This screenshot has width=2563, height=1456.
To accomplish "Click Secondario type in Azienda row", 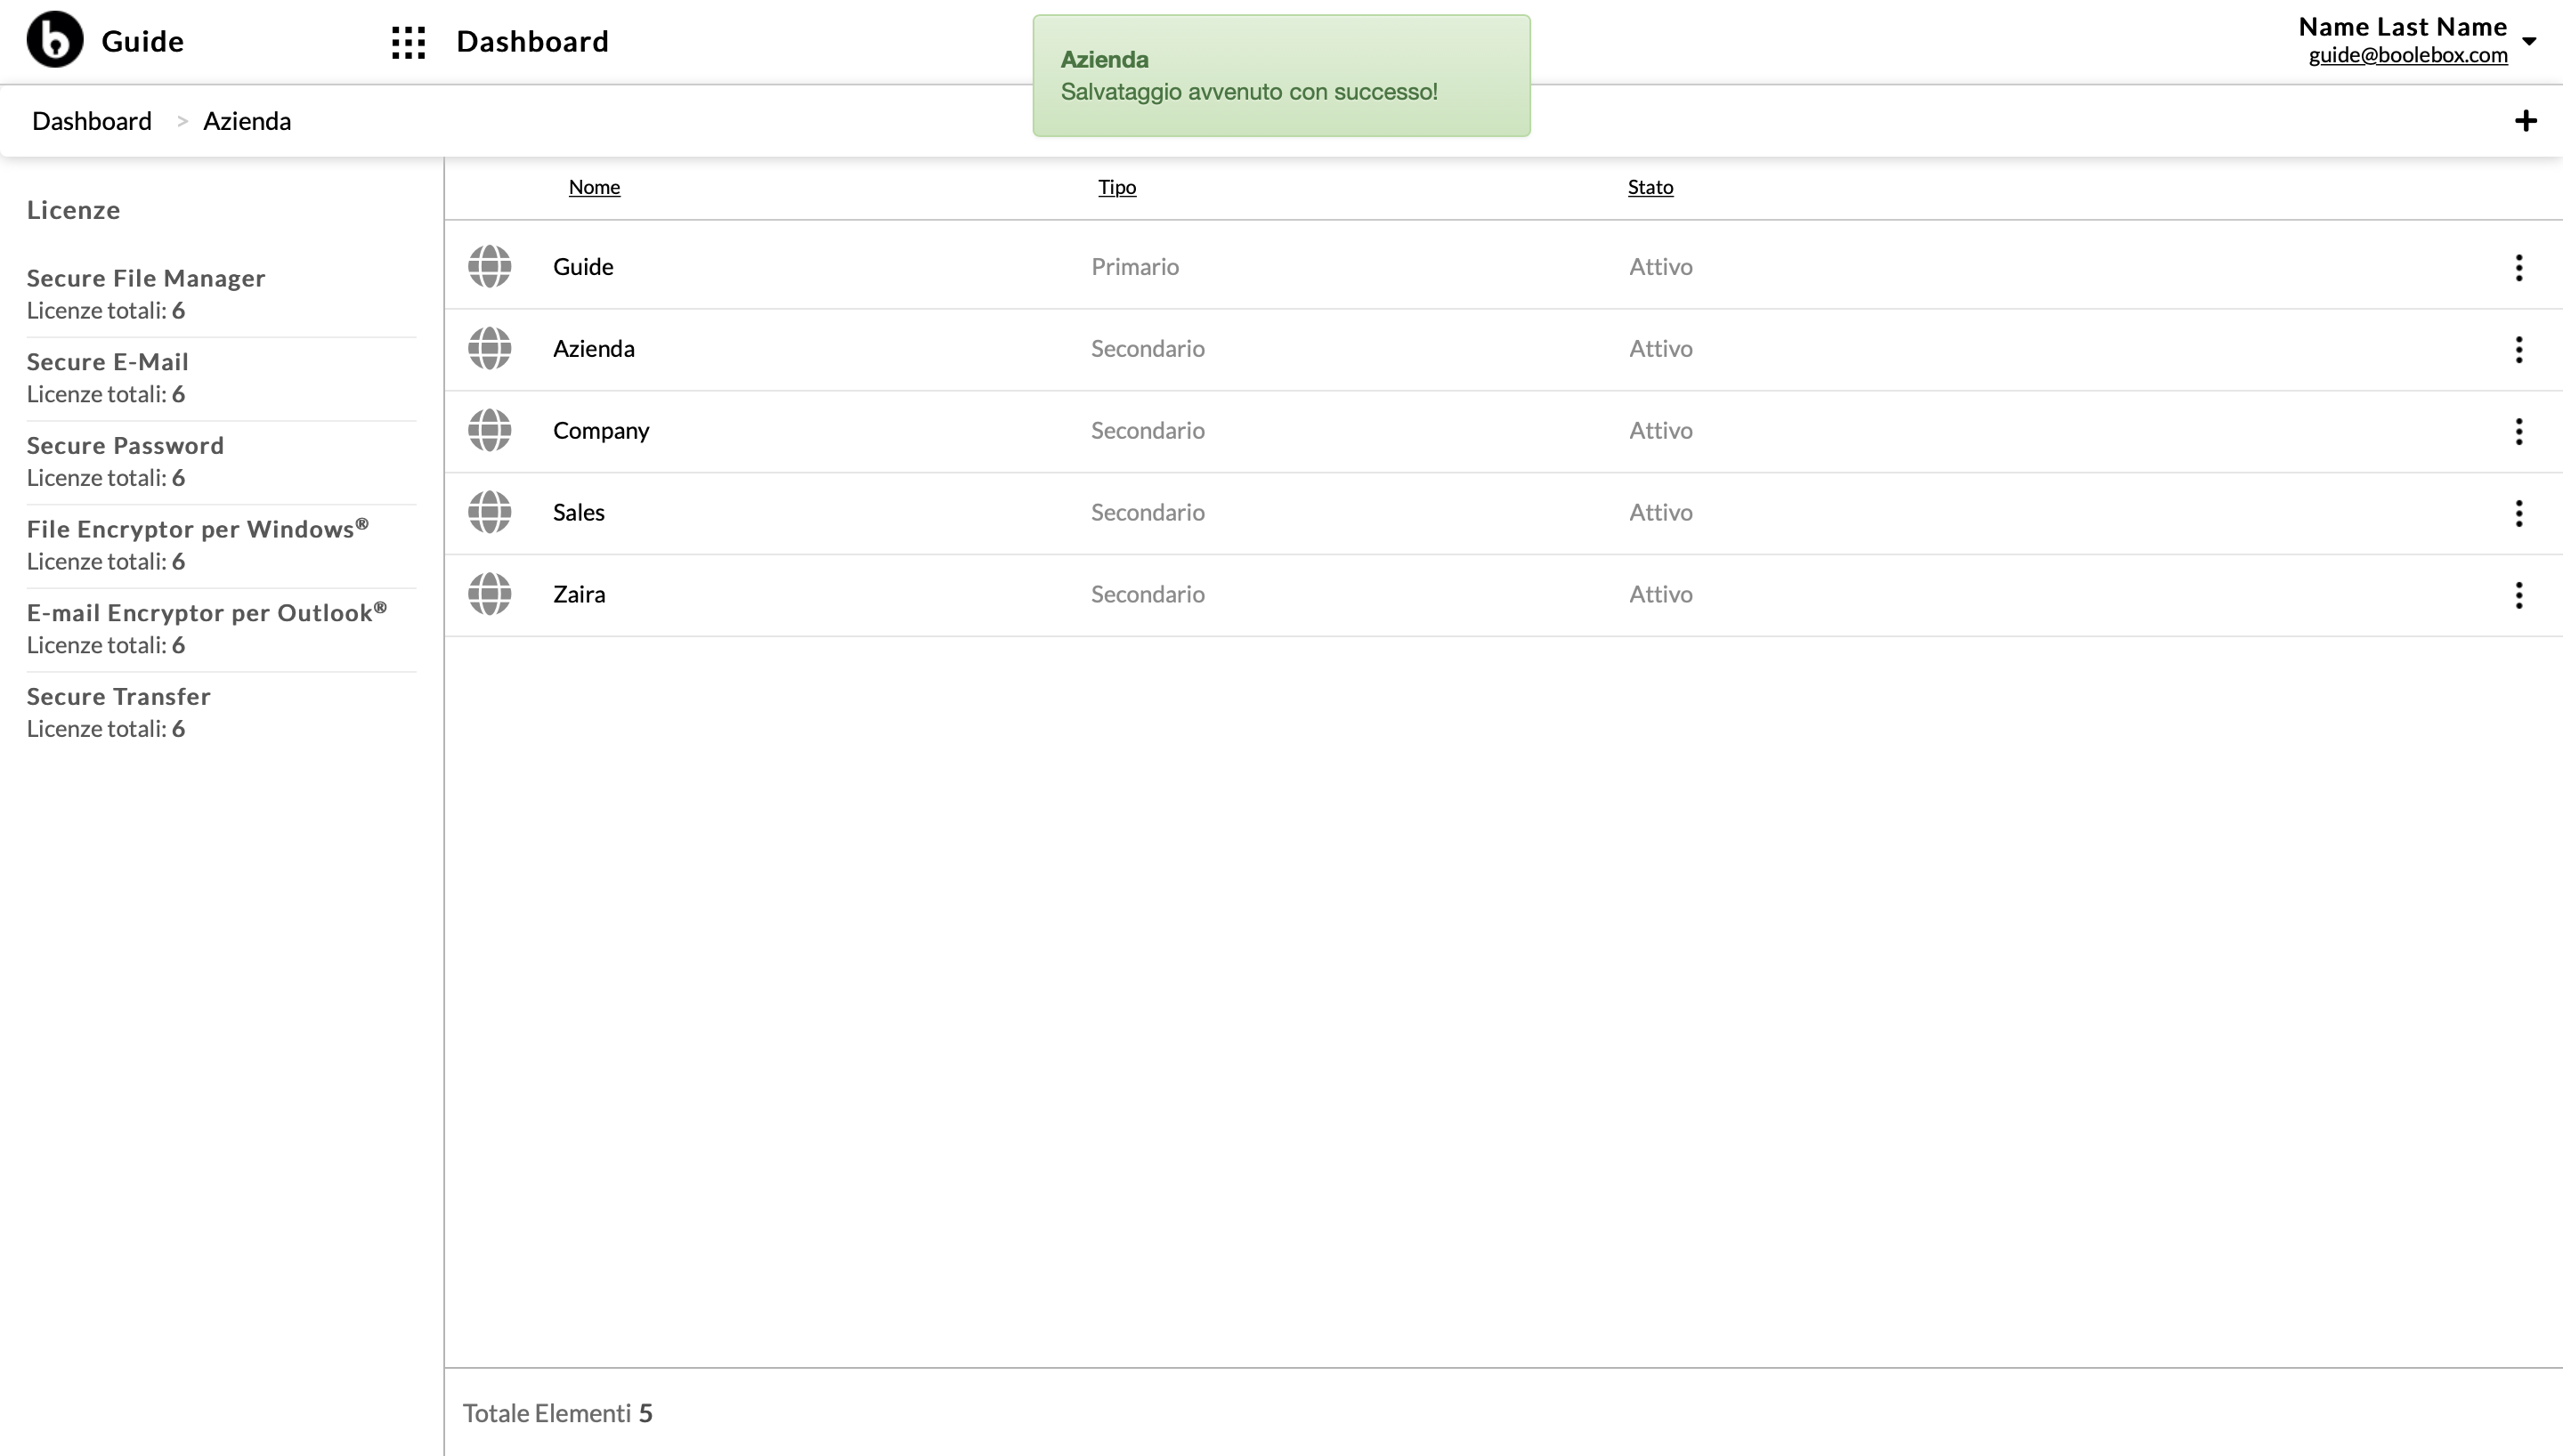I will [x=1148, y=348].
